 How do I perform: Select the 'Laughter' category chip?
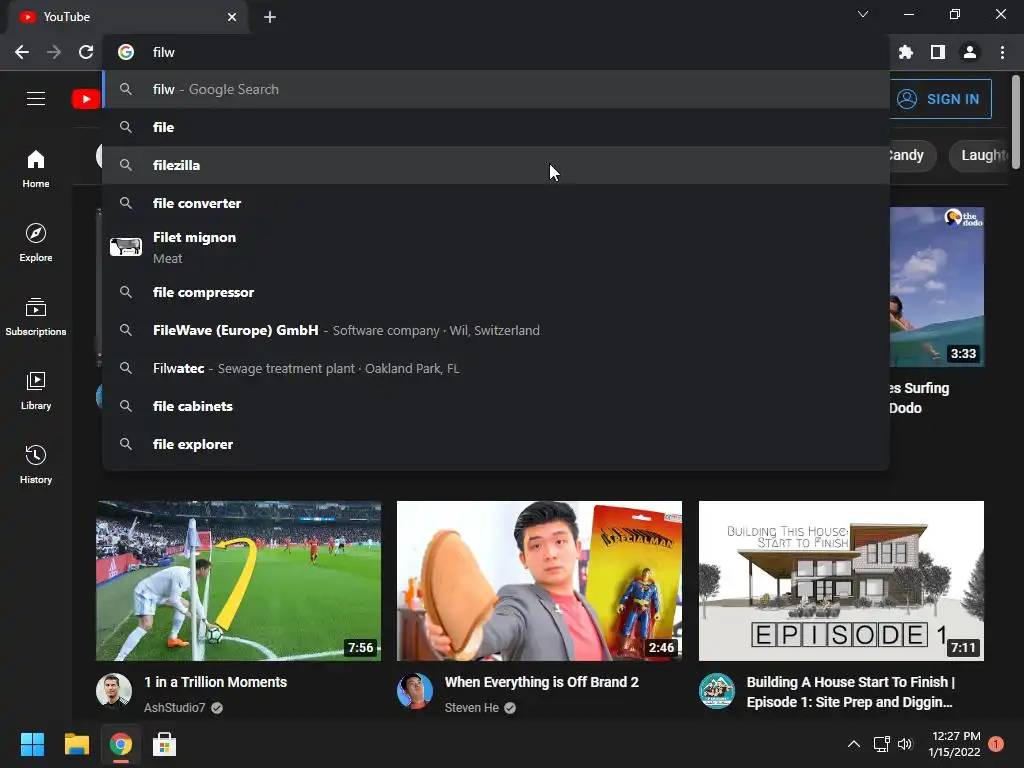(979, 155)
